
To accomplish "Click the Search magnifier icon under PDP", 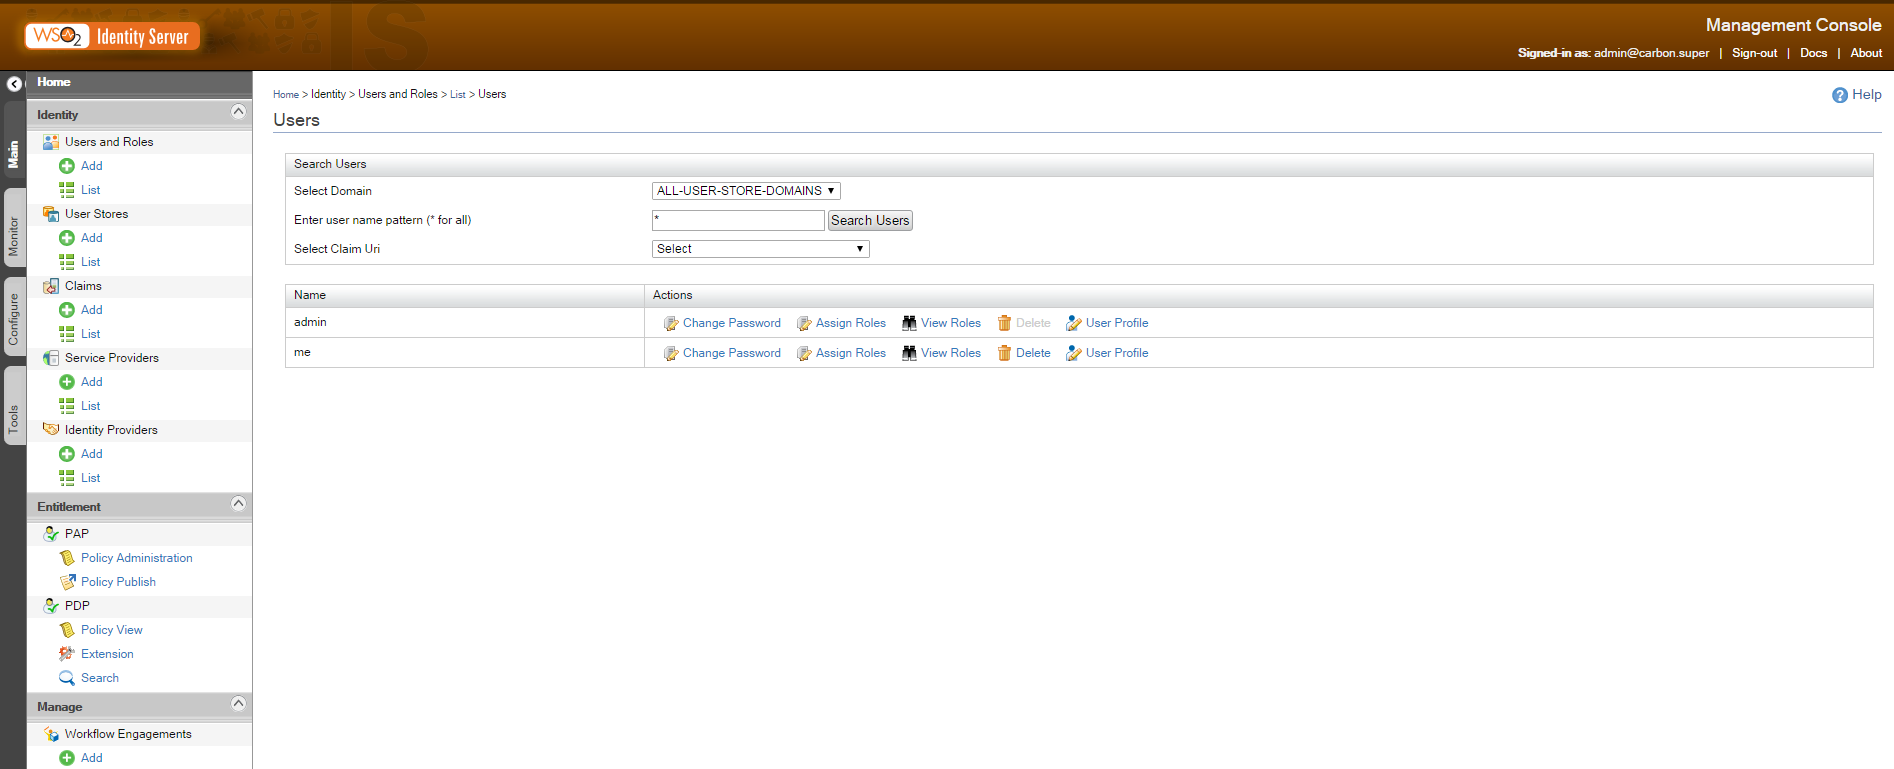I will tap(67, 678).
